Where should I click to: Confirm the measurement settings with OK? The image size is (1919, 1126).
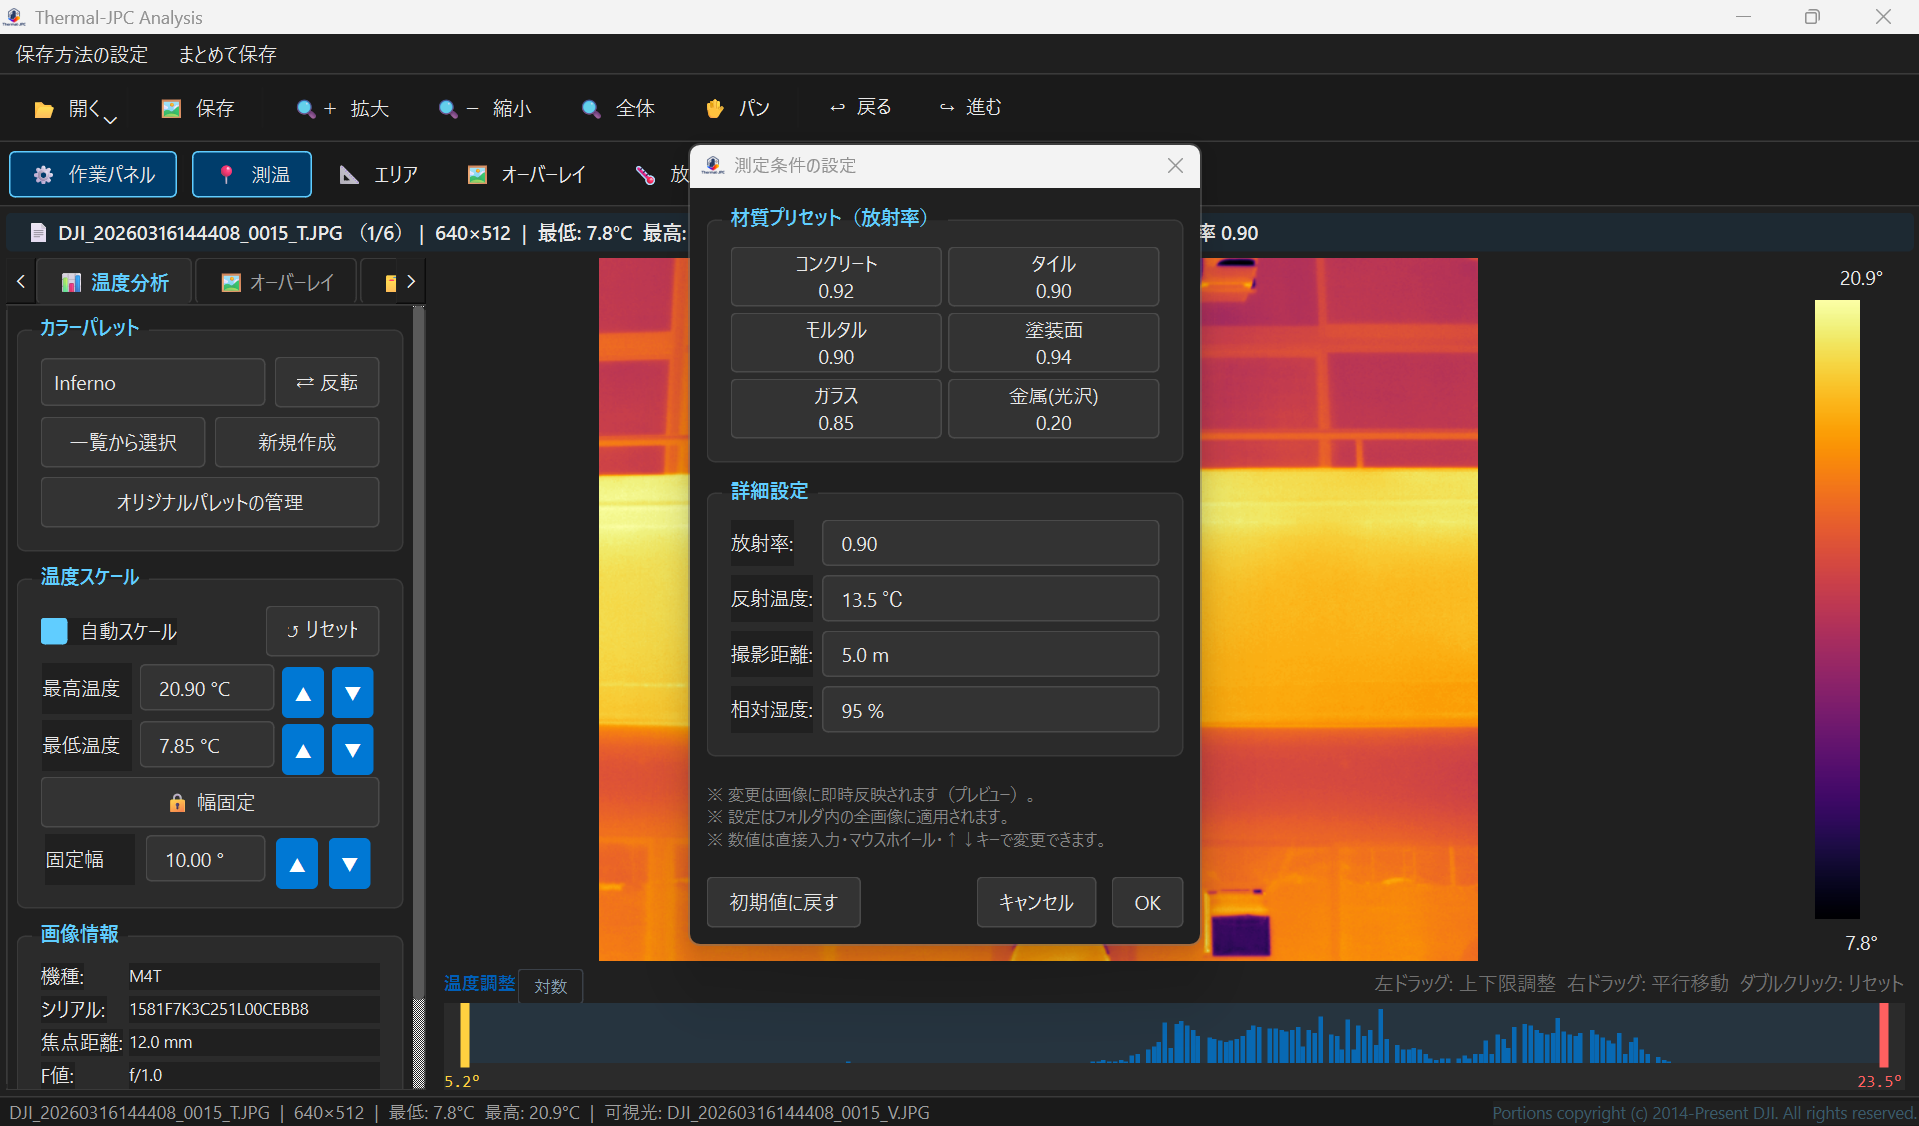coord(1147,902)
